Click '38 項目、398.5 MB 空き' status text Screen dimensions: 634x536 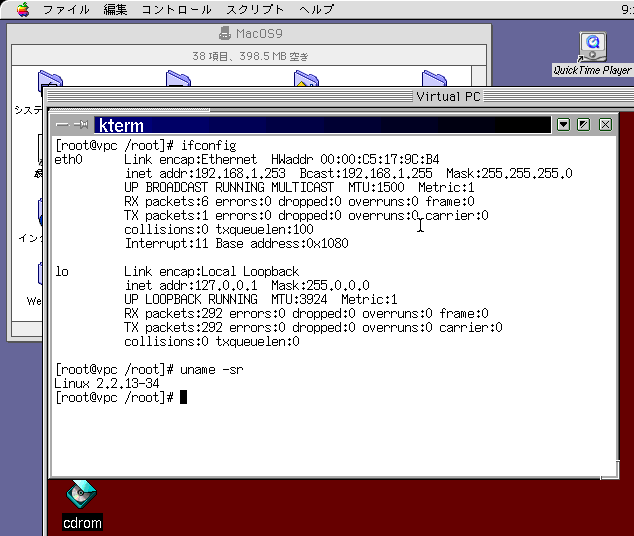click(250, 56)
